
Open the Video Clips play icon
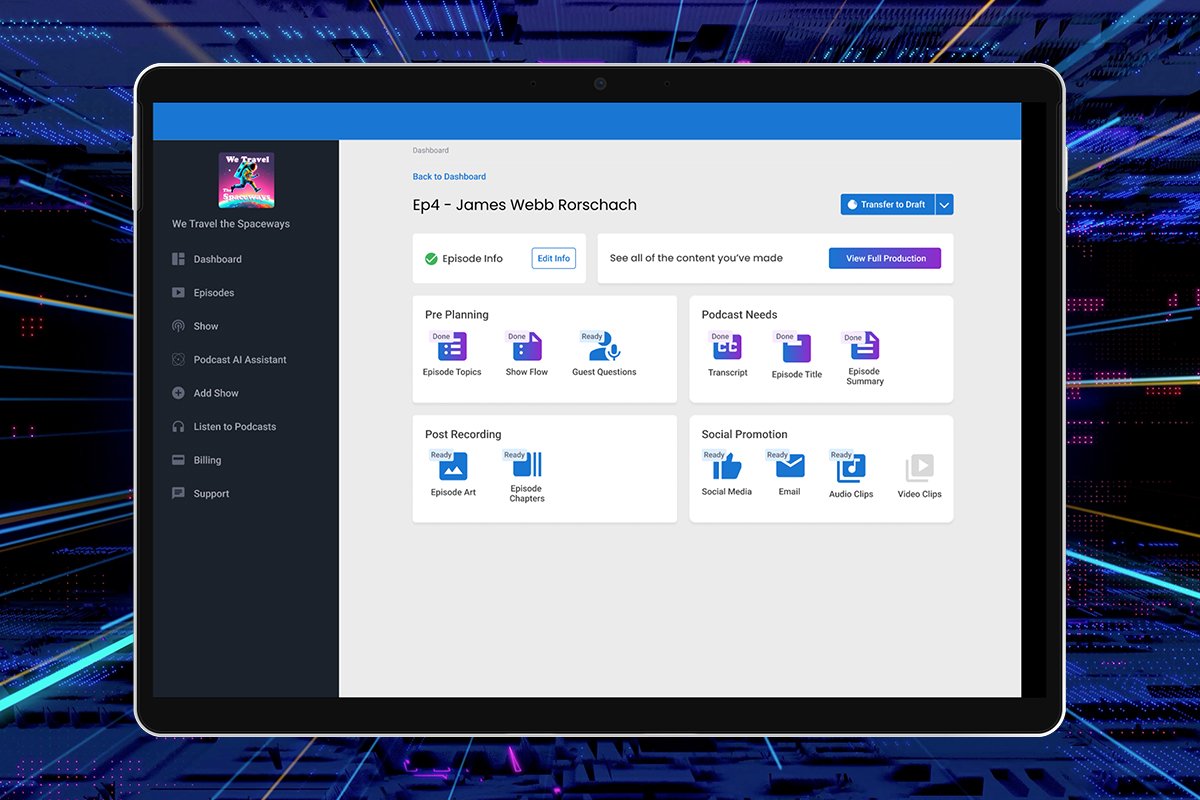pyautogui.click(x=920, y=468)
